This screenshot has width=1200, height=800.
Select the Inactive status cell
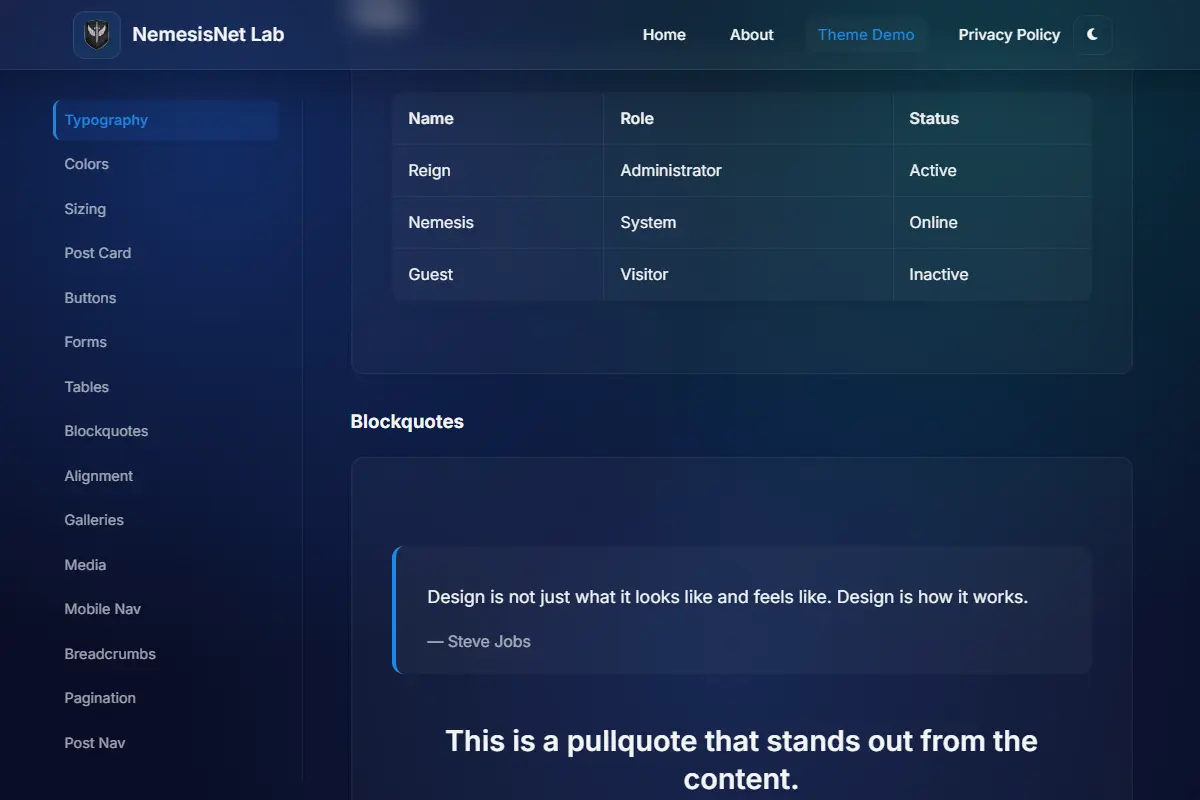992,274
